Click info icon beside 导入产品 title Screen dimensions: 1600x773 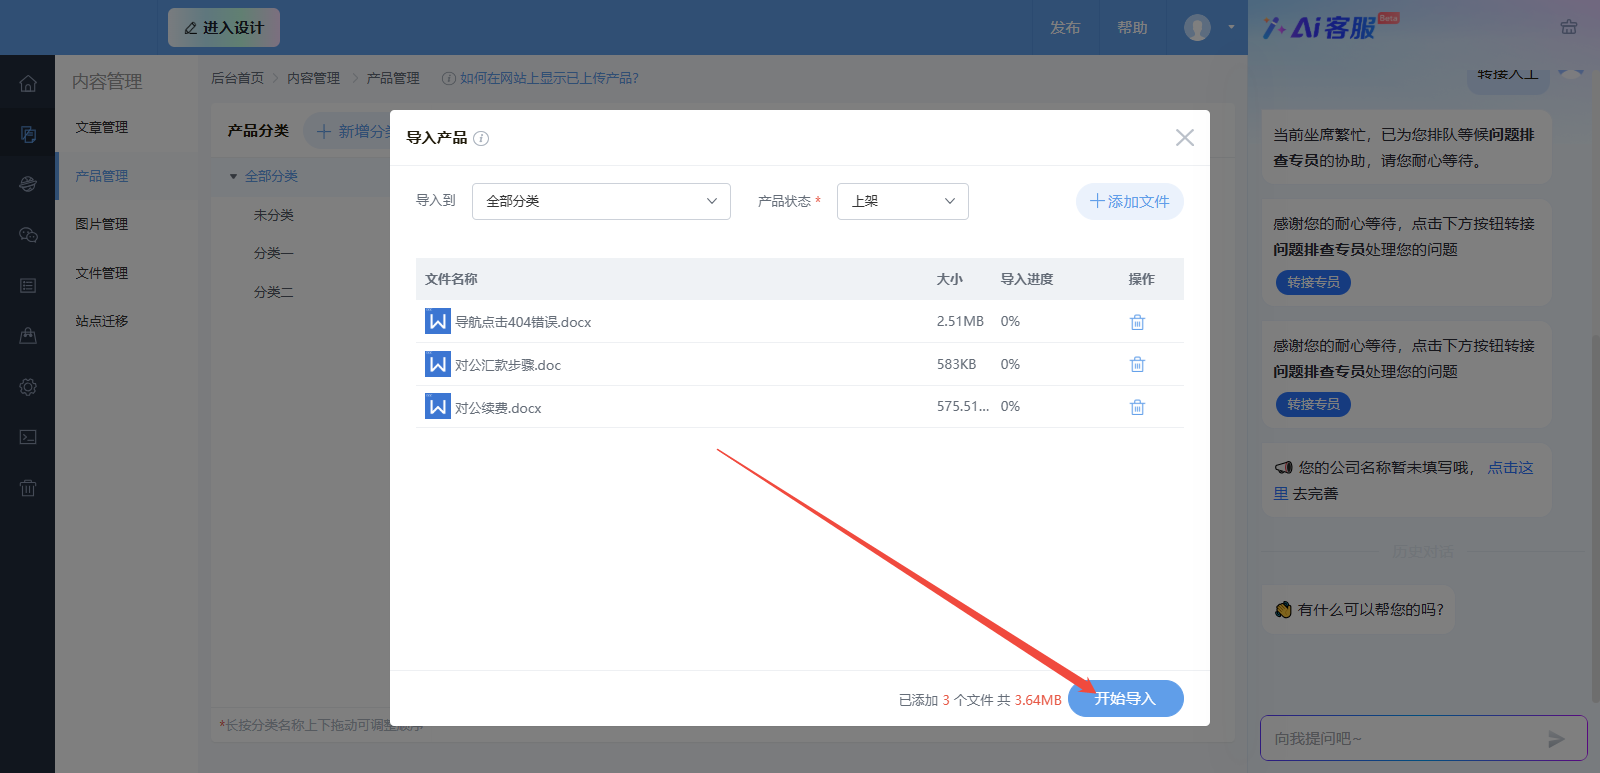481,138
